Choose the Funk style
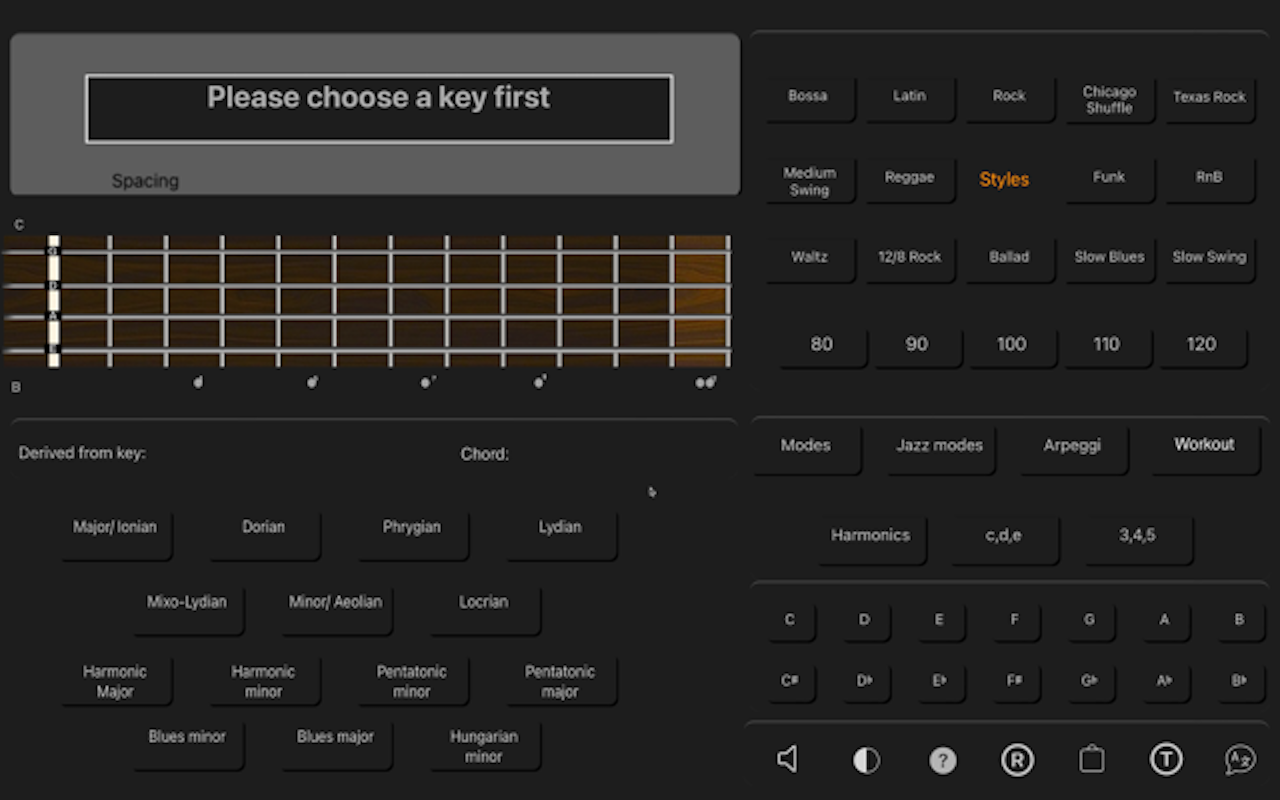The image size is (1280, 800). coord(1109,179)
